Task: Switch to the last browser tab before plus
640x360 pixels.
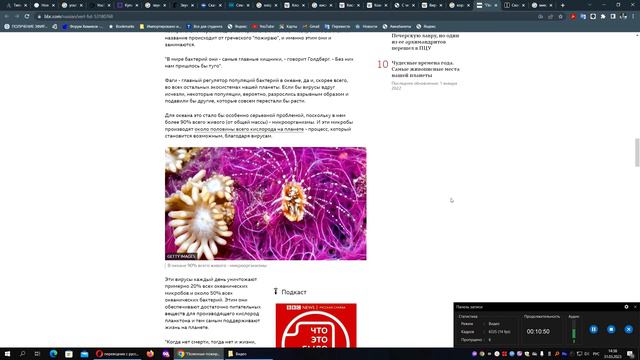Action: click(542, 5)
